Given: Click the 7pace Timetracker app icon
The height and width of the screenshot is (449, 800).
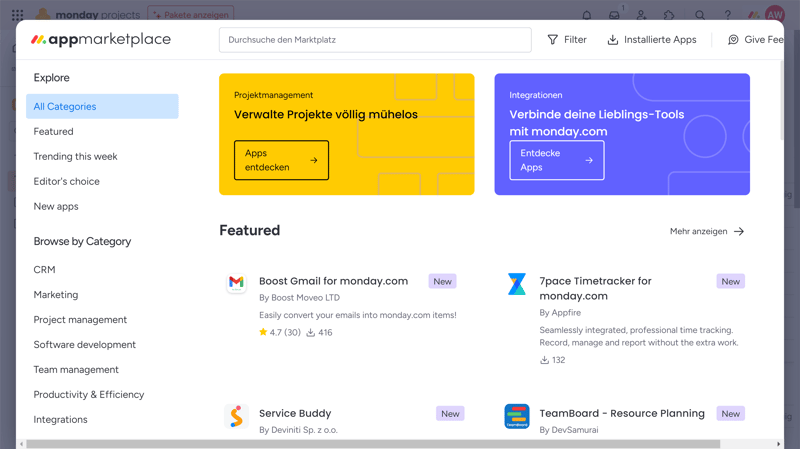Looking at the screenshot, I should coord(516,285).
